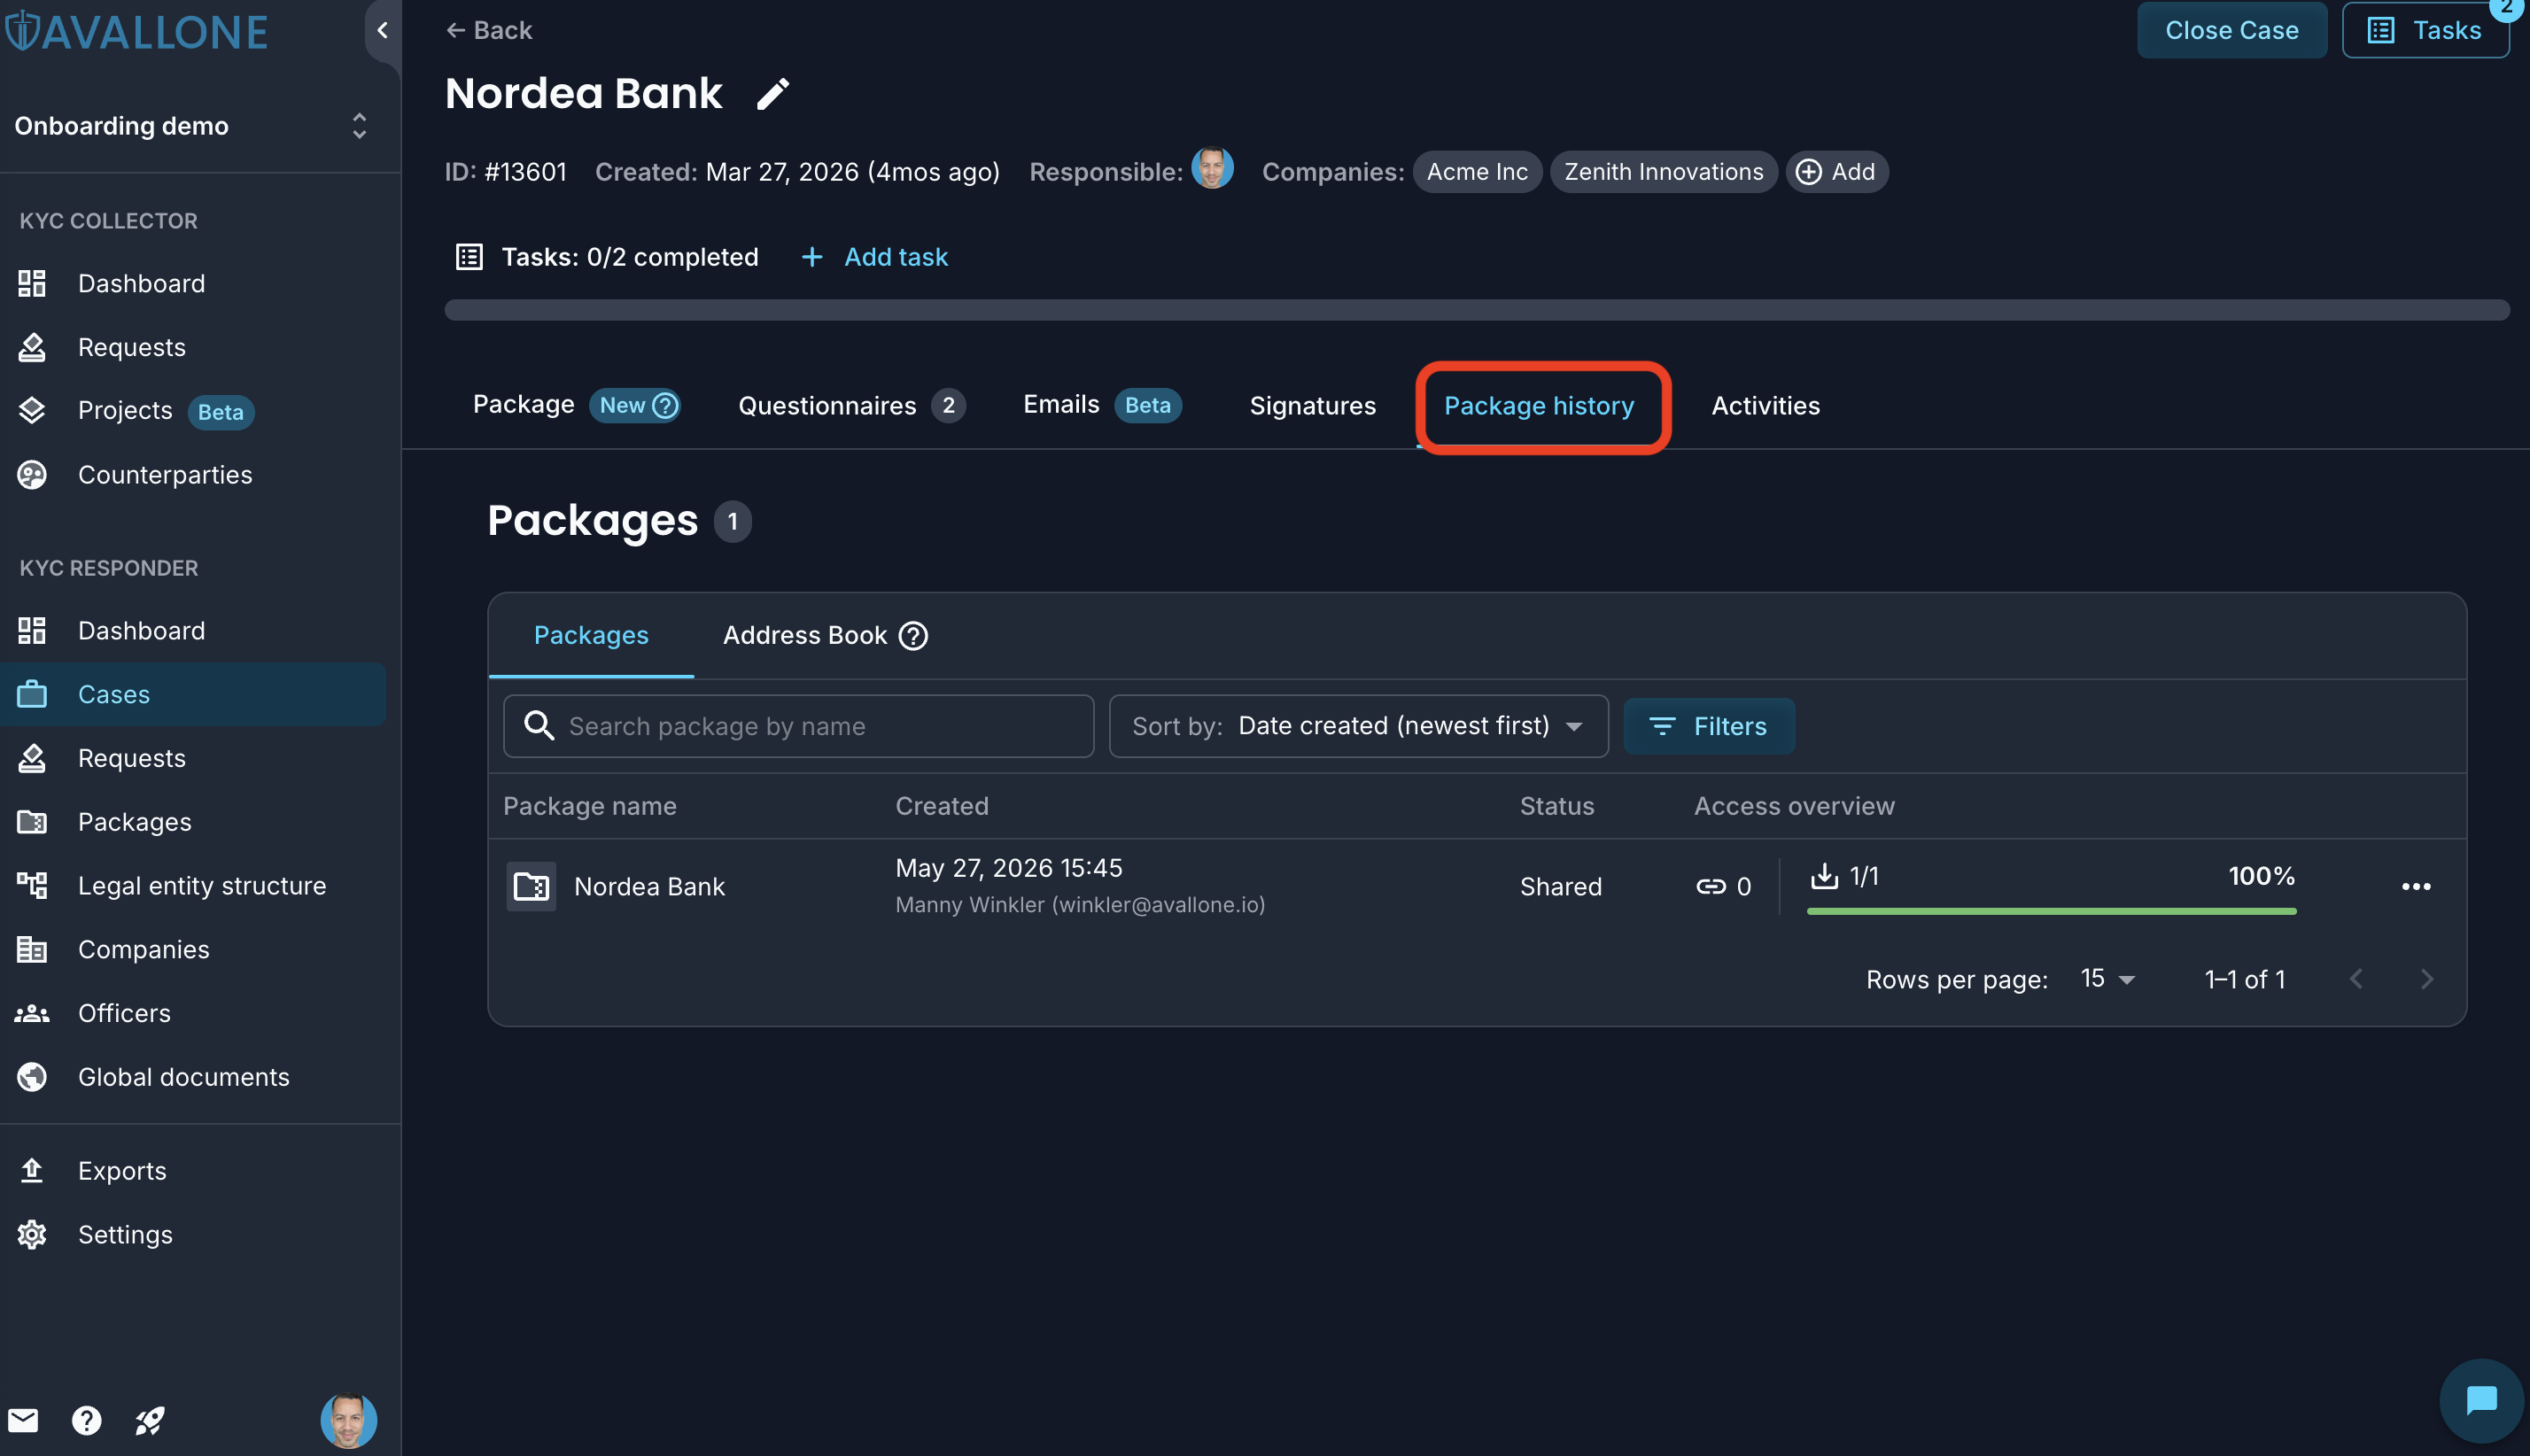Screen dimensions: 2530x1456
Task: Open the Filters button
Action: 1708,726
